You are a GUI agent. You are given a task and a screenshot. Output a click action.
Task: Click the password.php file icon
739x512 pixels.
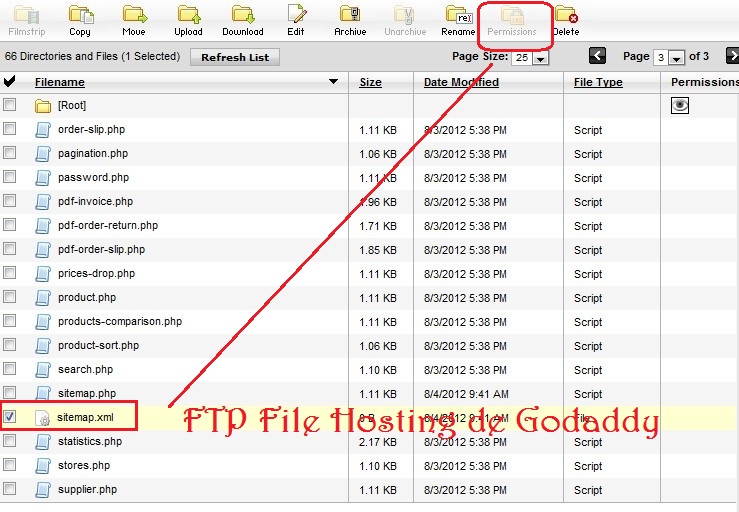tap(43, 178)
